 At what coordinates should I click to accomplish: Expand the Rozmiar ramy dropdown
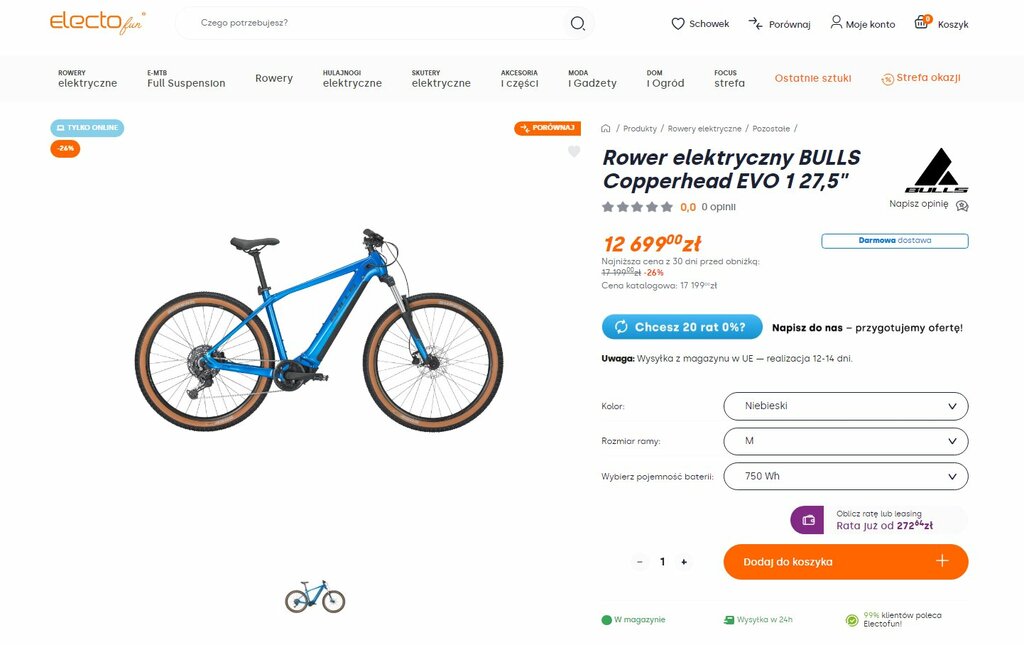846,441
